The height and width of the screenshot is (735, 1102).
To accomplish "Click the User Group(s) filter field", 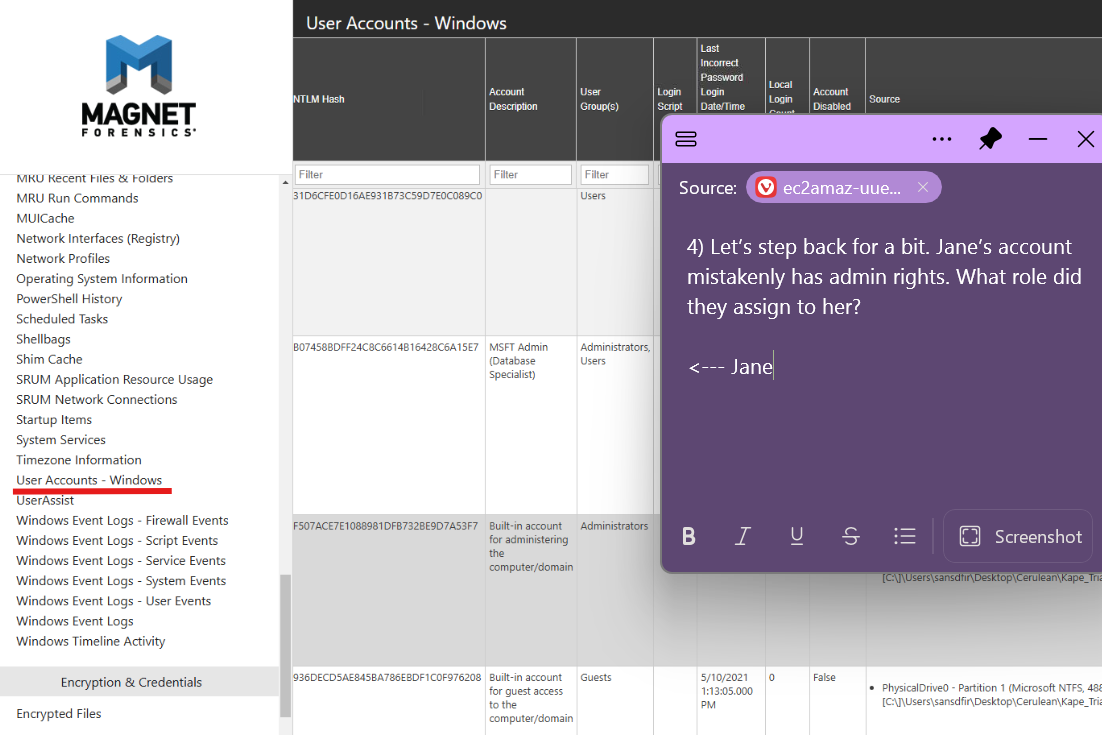I will [x=614, y=174].
